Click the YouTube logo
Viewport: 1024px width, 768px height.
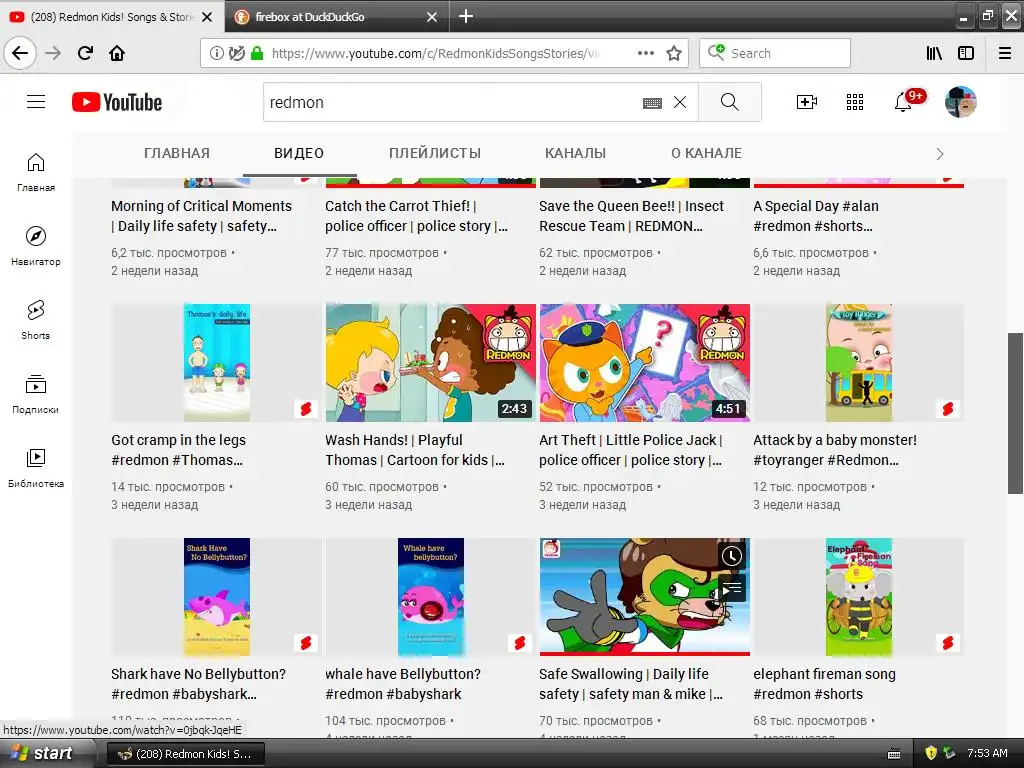click(x=117, y=102)
